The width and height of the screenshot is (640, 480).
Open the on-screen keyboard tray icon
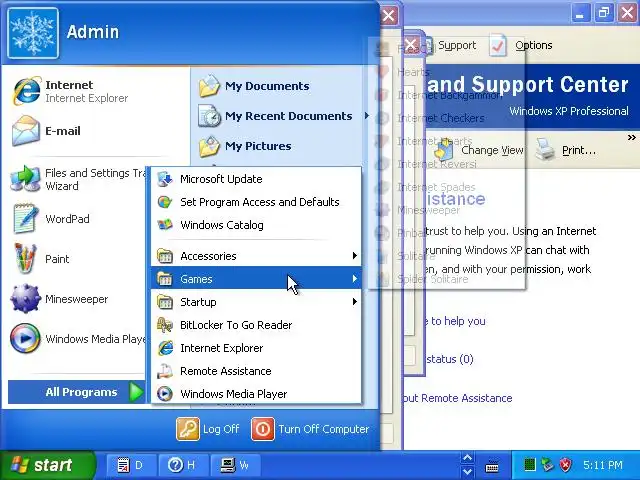point(492,466)
